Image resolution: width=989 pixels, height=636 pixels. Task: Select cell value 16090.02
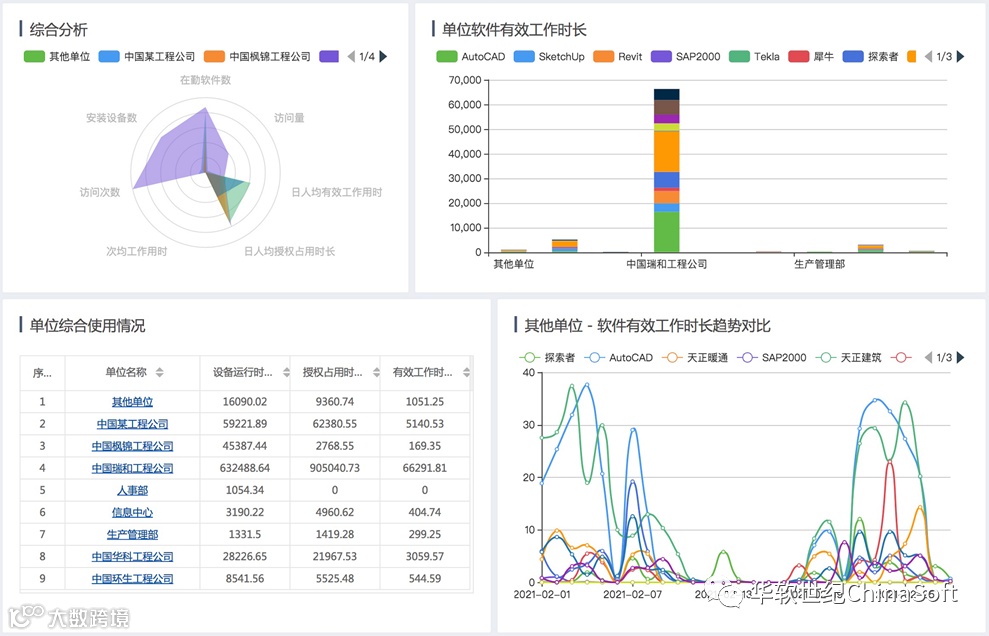click(245, 402)
